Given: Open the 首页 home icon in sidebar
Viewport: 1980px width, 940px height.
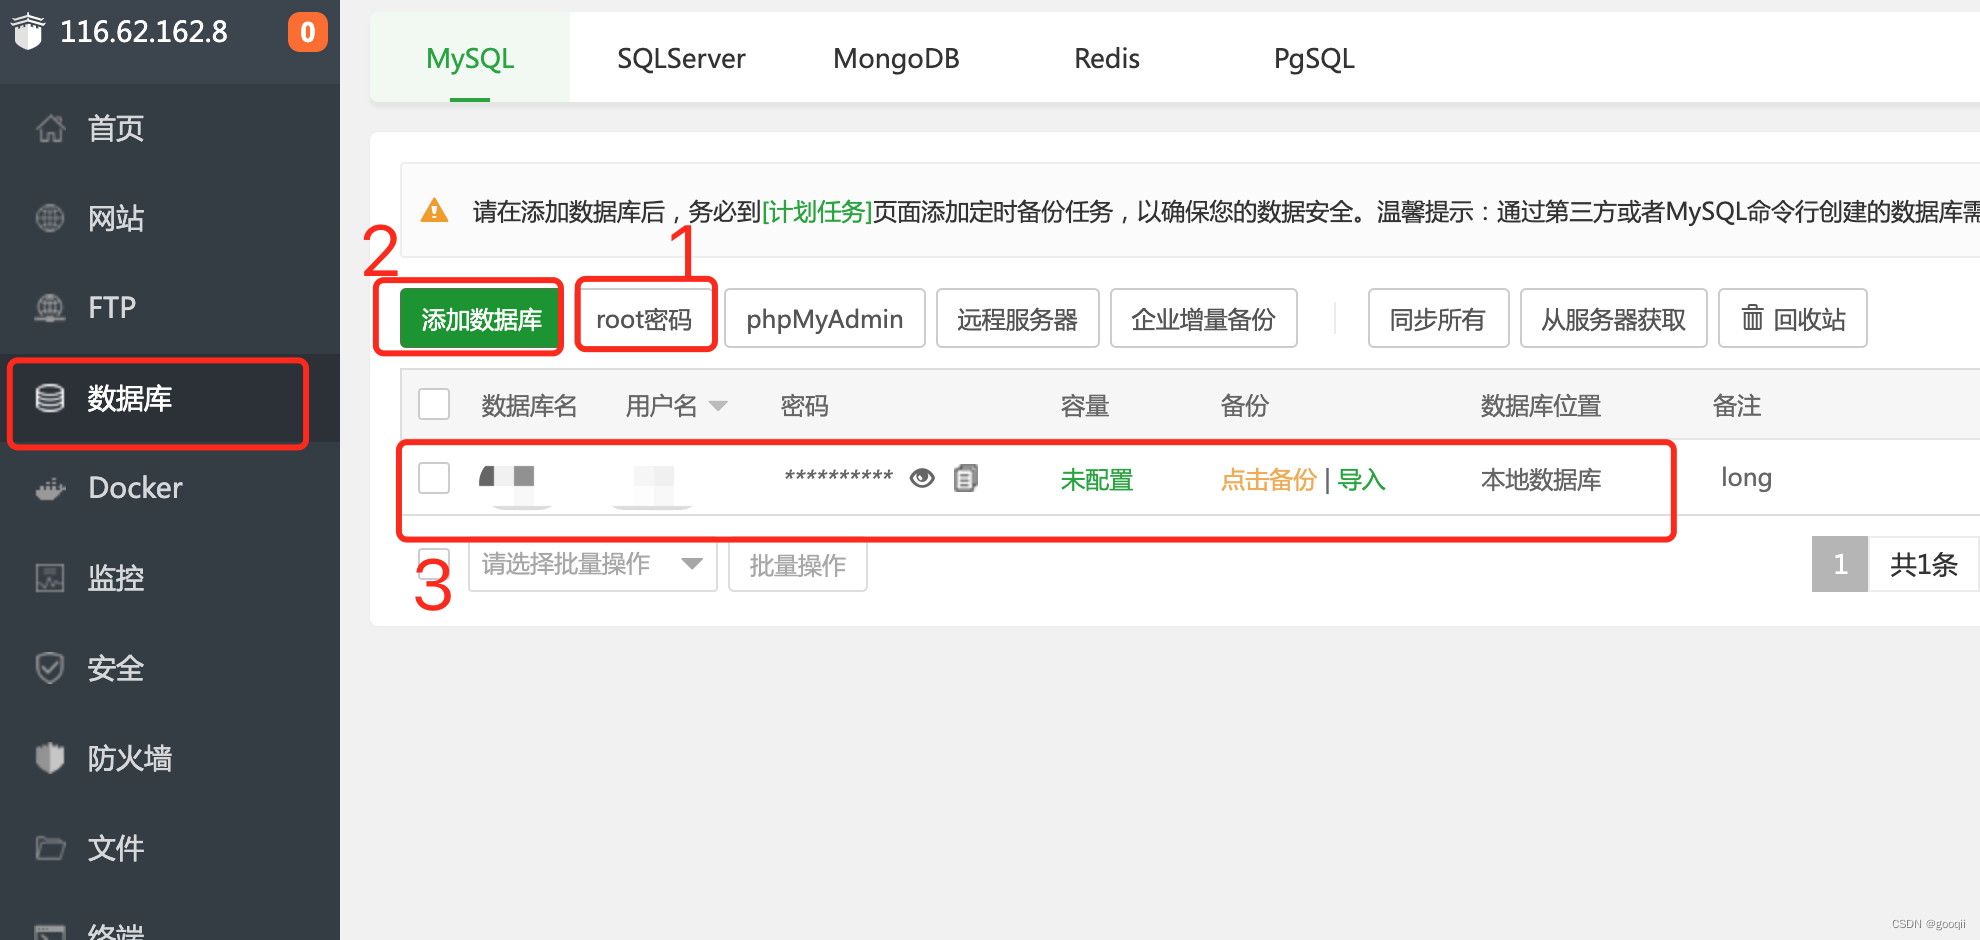Looking at the screenshot, I should pos(50,128).
